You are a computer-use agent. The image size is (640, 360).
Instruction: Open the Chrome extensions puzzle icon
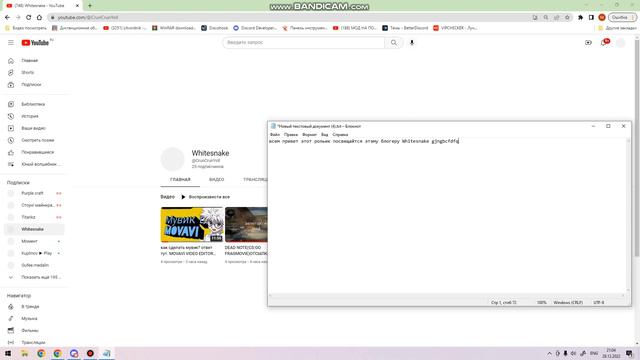tap(580, 18)
